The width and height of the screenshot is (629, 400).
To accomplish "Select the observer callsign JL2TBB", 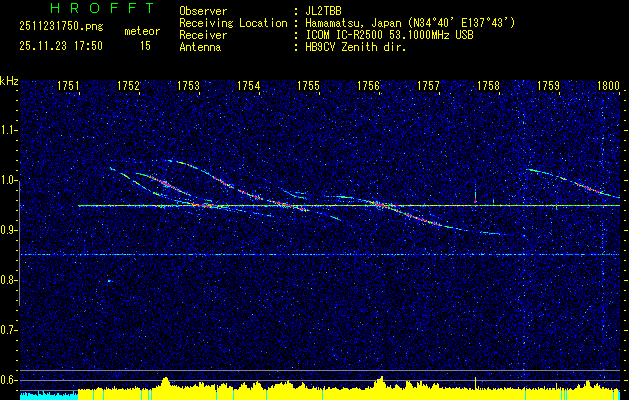I will click(327, 11).
